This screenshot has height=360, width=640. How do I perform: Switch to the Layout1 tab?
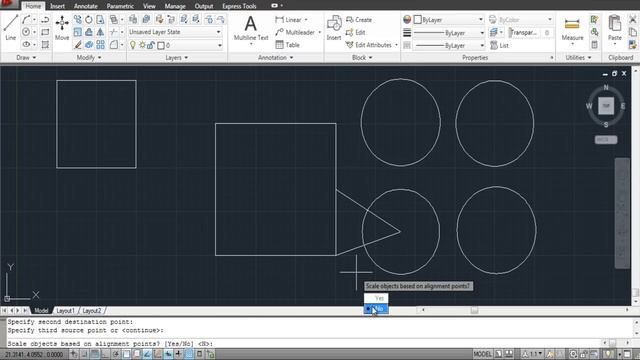(x=65, y=311)
